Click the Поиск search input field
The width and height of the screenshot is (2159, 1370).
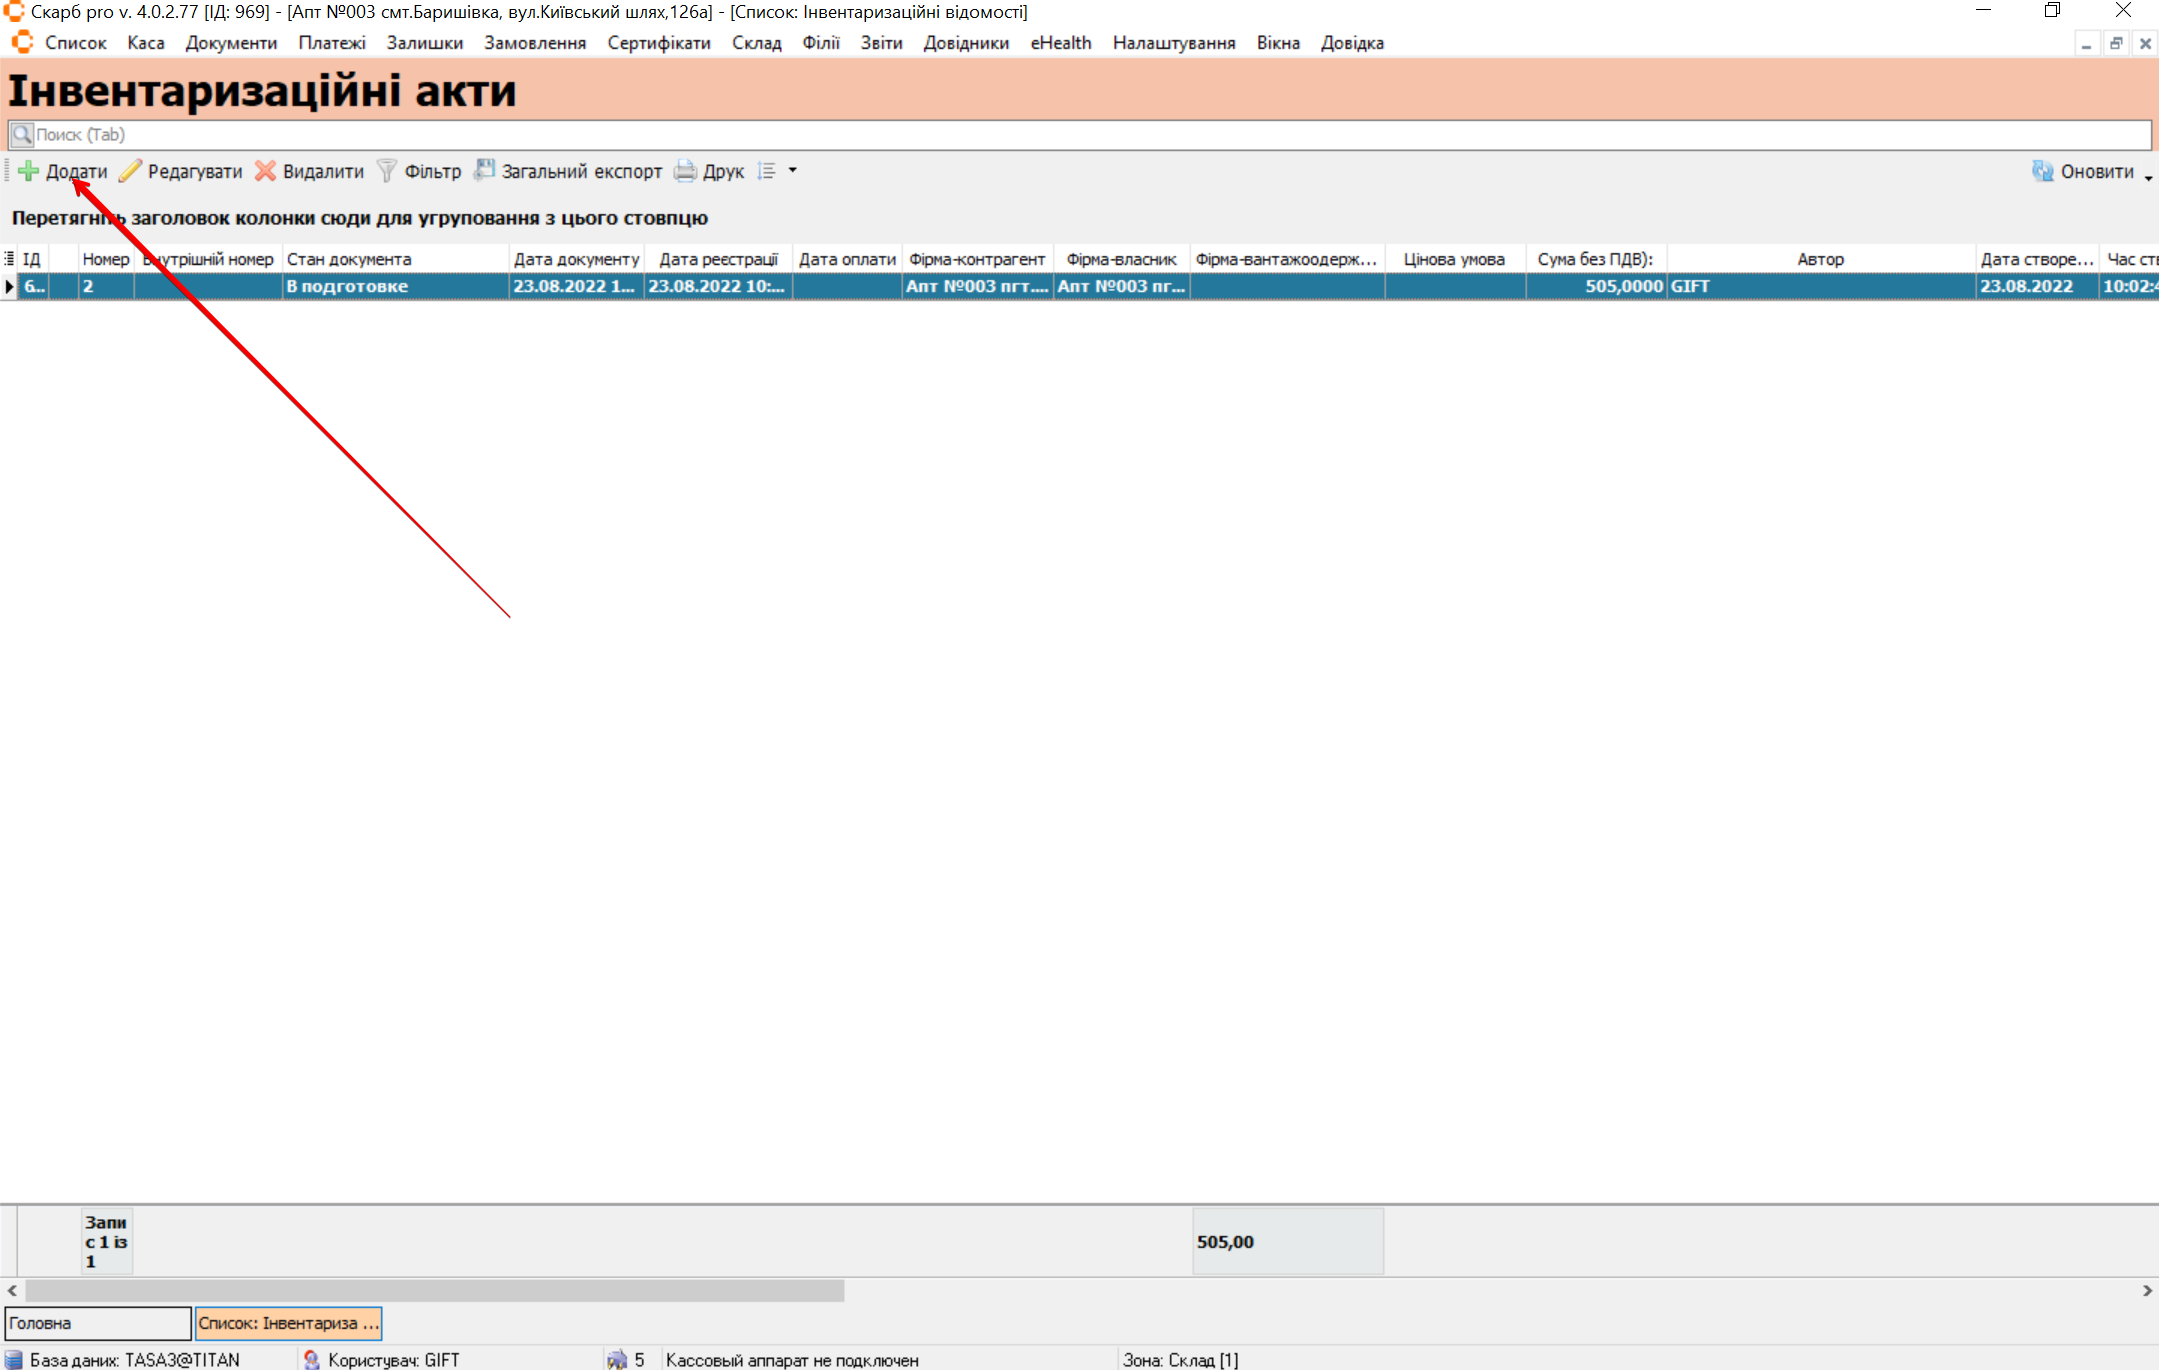[1080, 135]
